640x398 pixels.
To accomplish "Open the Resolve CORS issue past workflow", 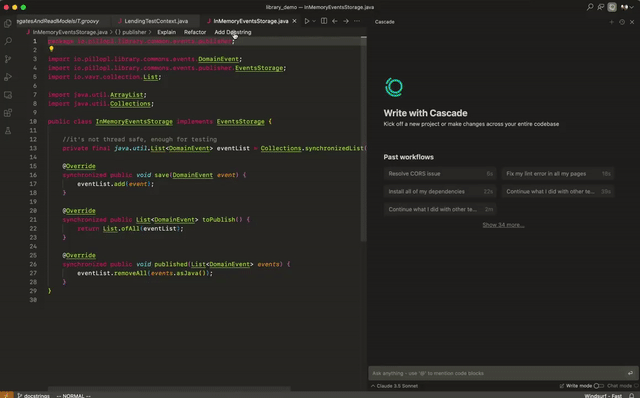I will (440, 174).
